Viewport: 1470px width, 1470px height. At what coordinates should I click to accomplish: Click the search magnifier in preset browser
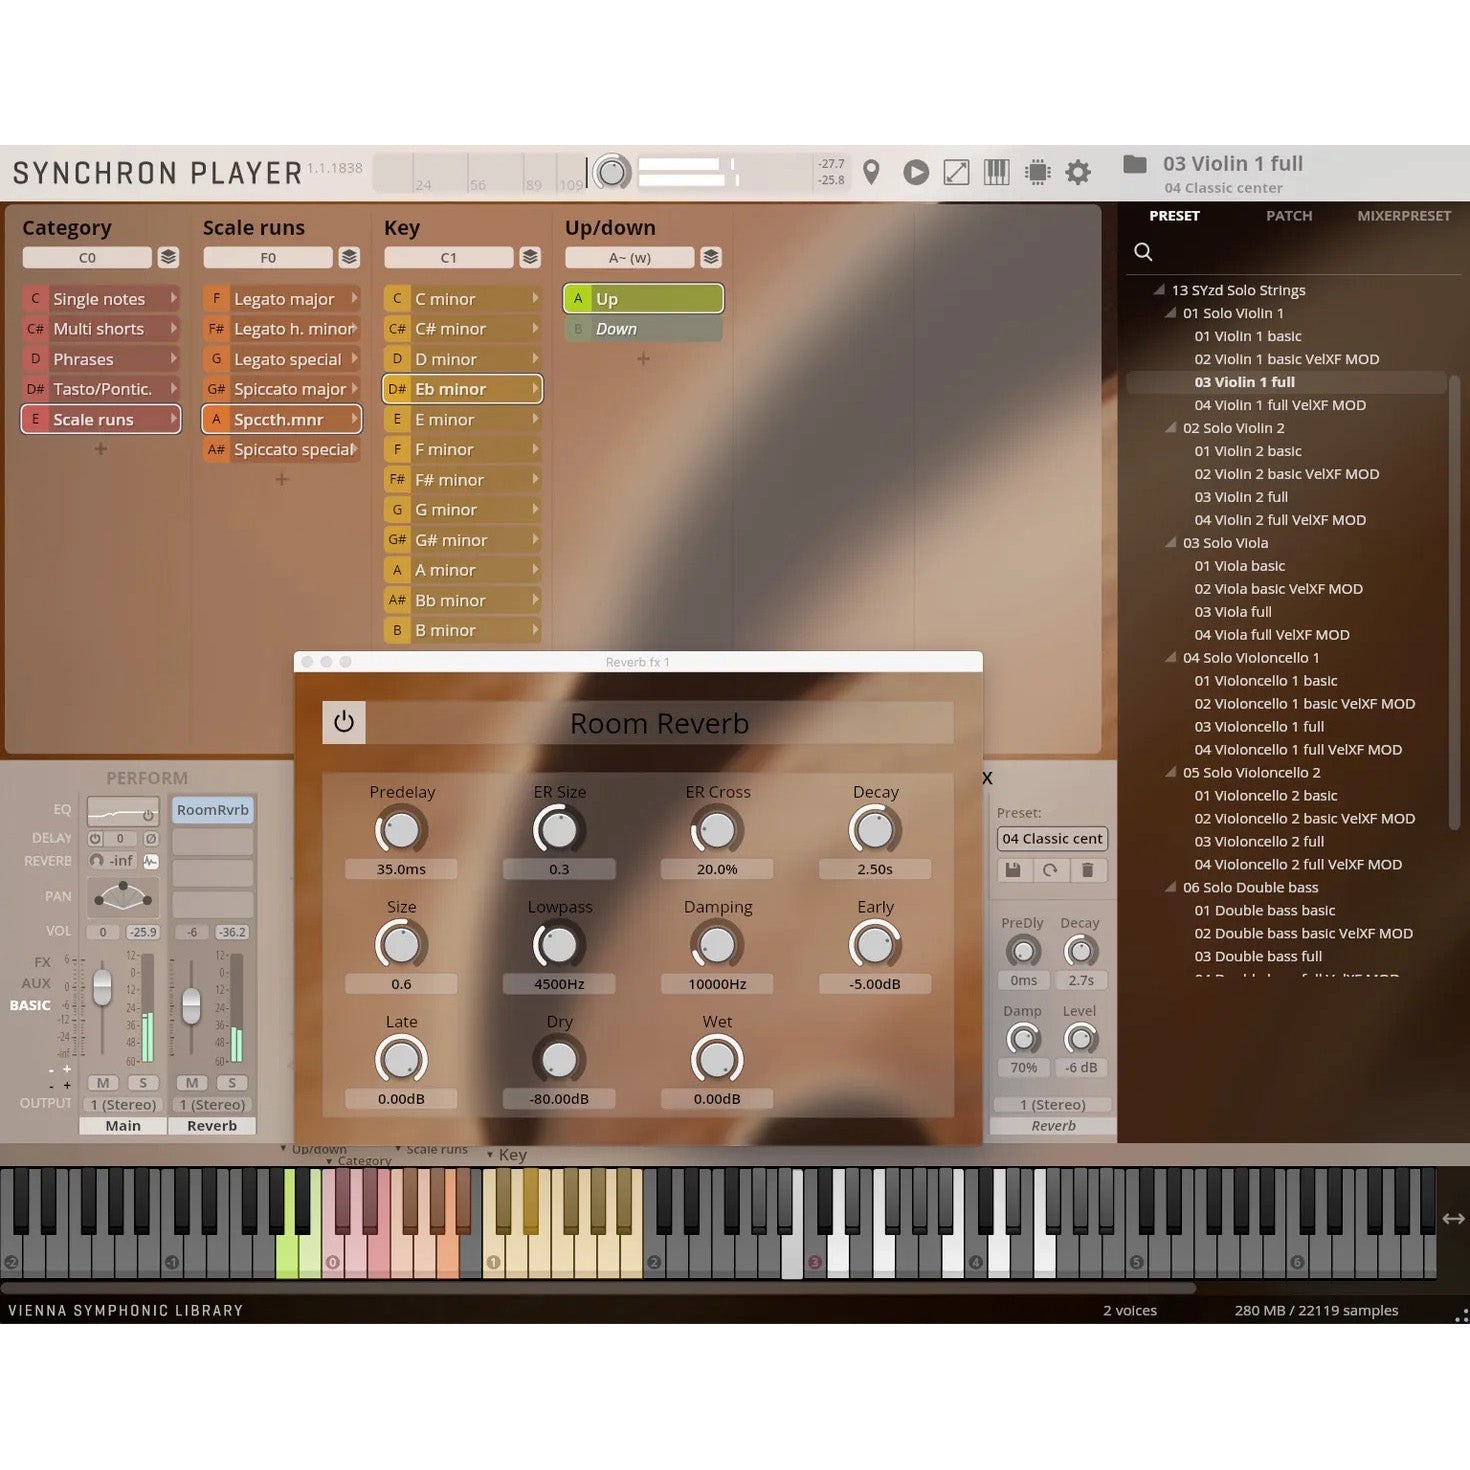(x=1143, y=252)
